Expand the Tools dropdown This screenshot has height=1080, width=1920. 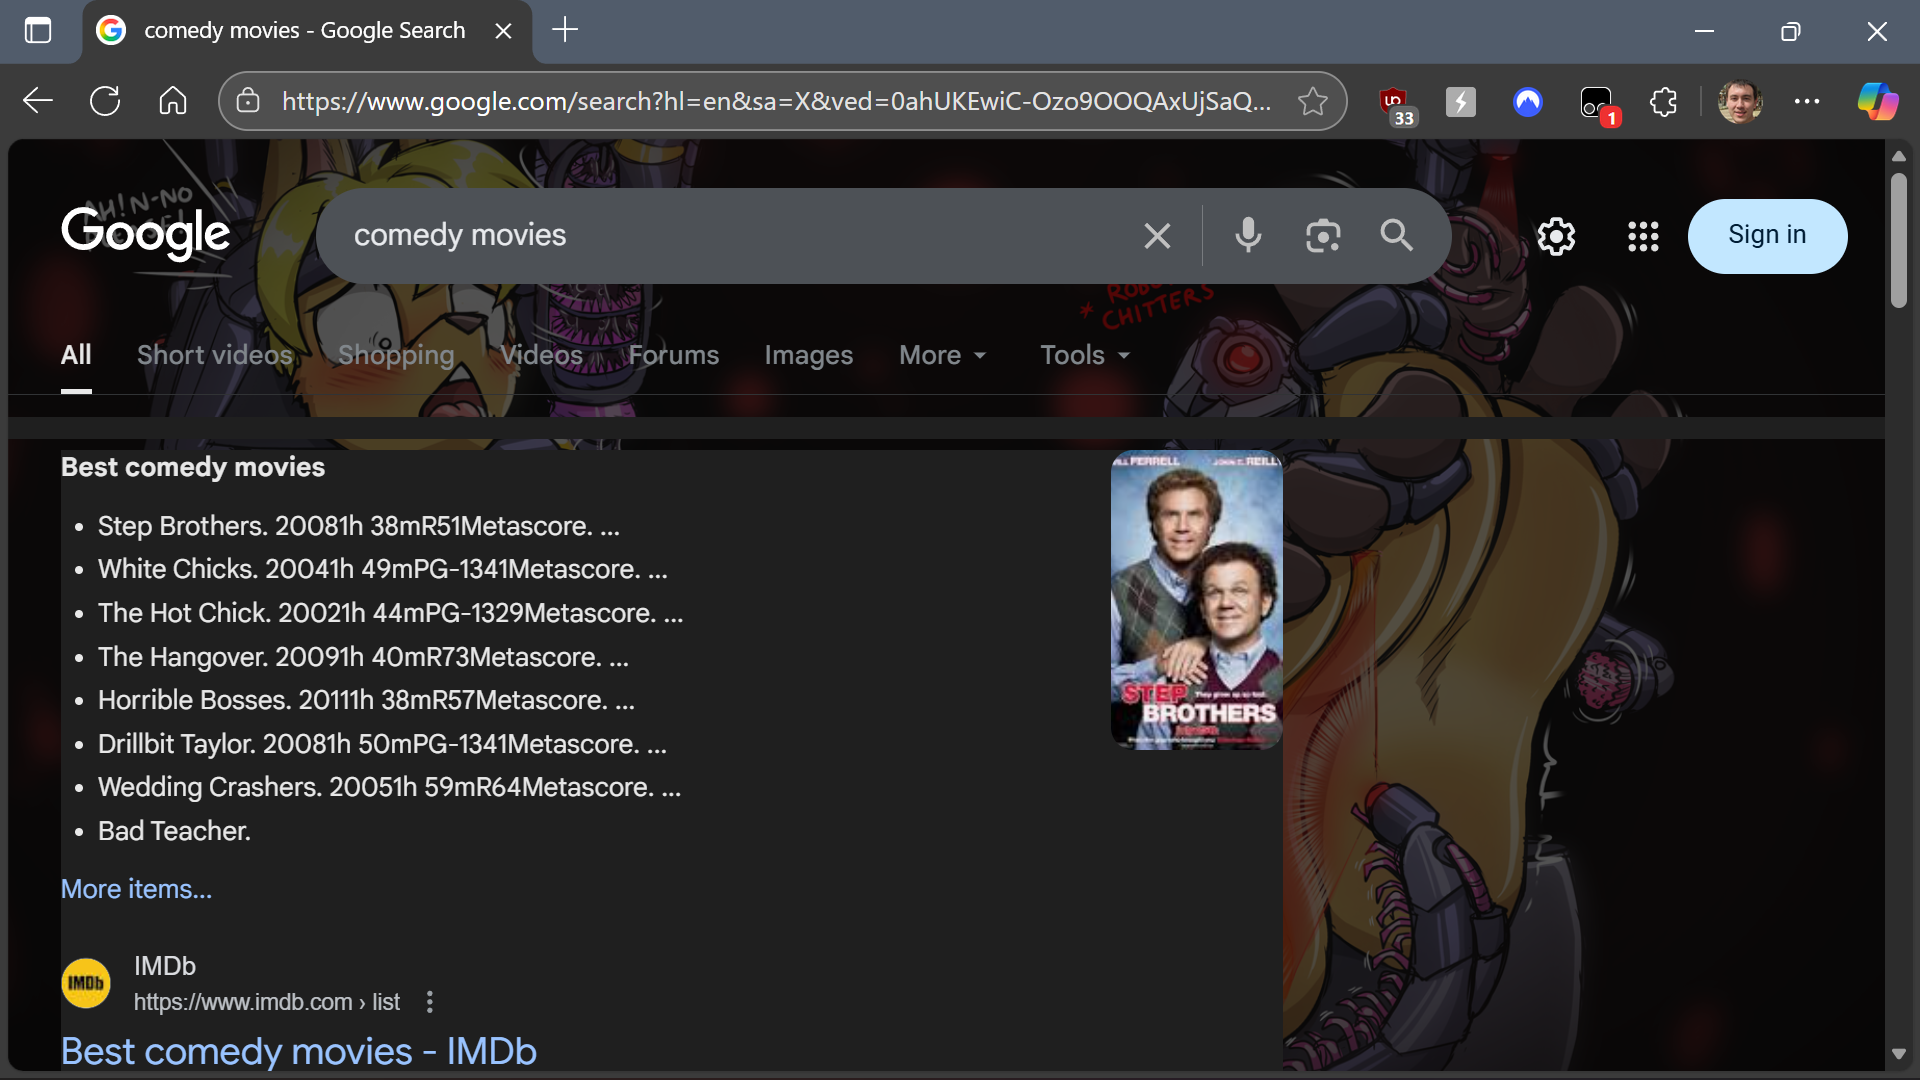coord(1085,355)
